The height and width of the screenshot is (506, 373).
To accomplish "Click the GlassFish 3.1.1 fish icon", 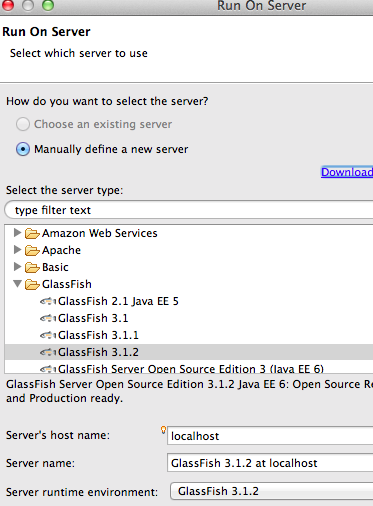I will [x=48, y=335].
